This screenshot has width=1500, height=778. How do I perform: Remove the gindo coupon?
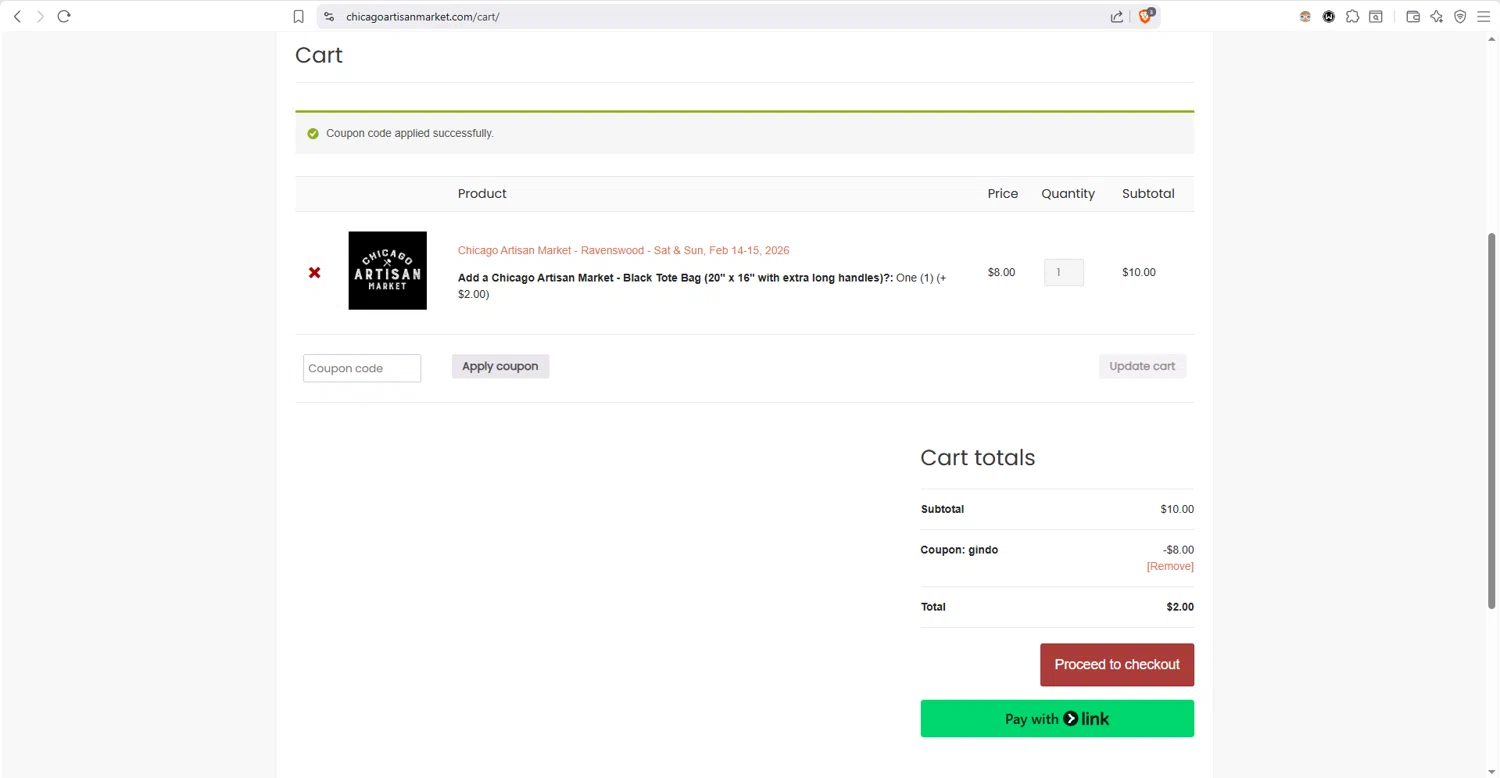coord(1170,566)
